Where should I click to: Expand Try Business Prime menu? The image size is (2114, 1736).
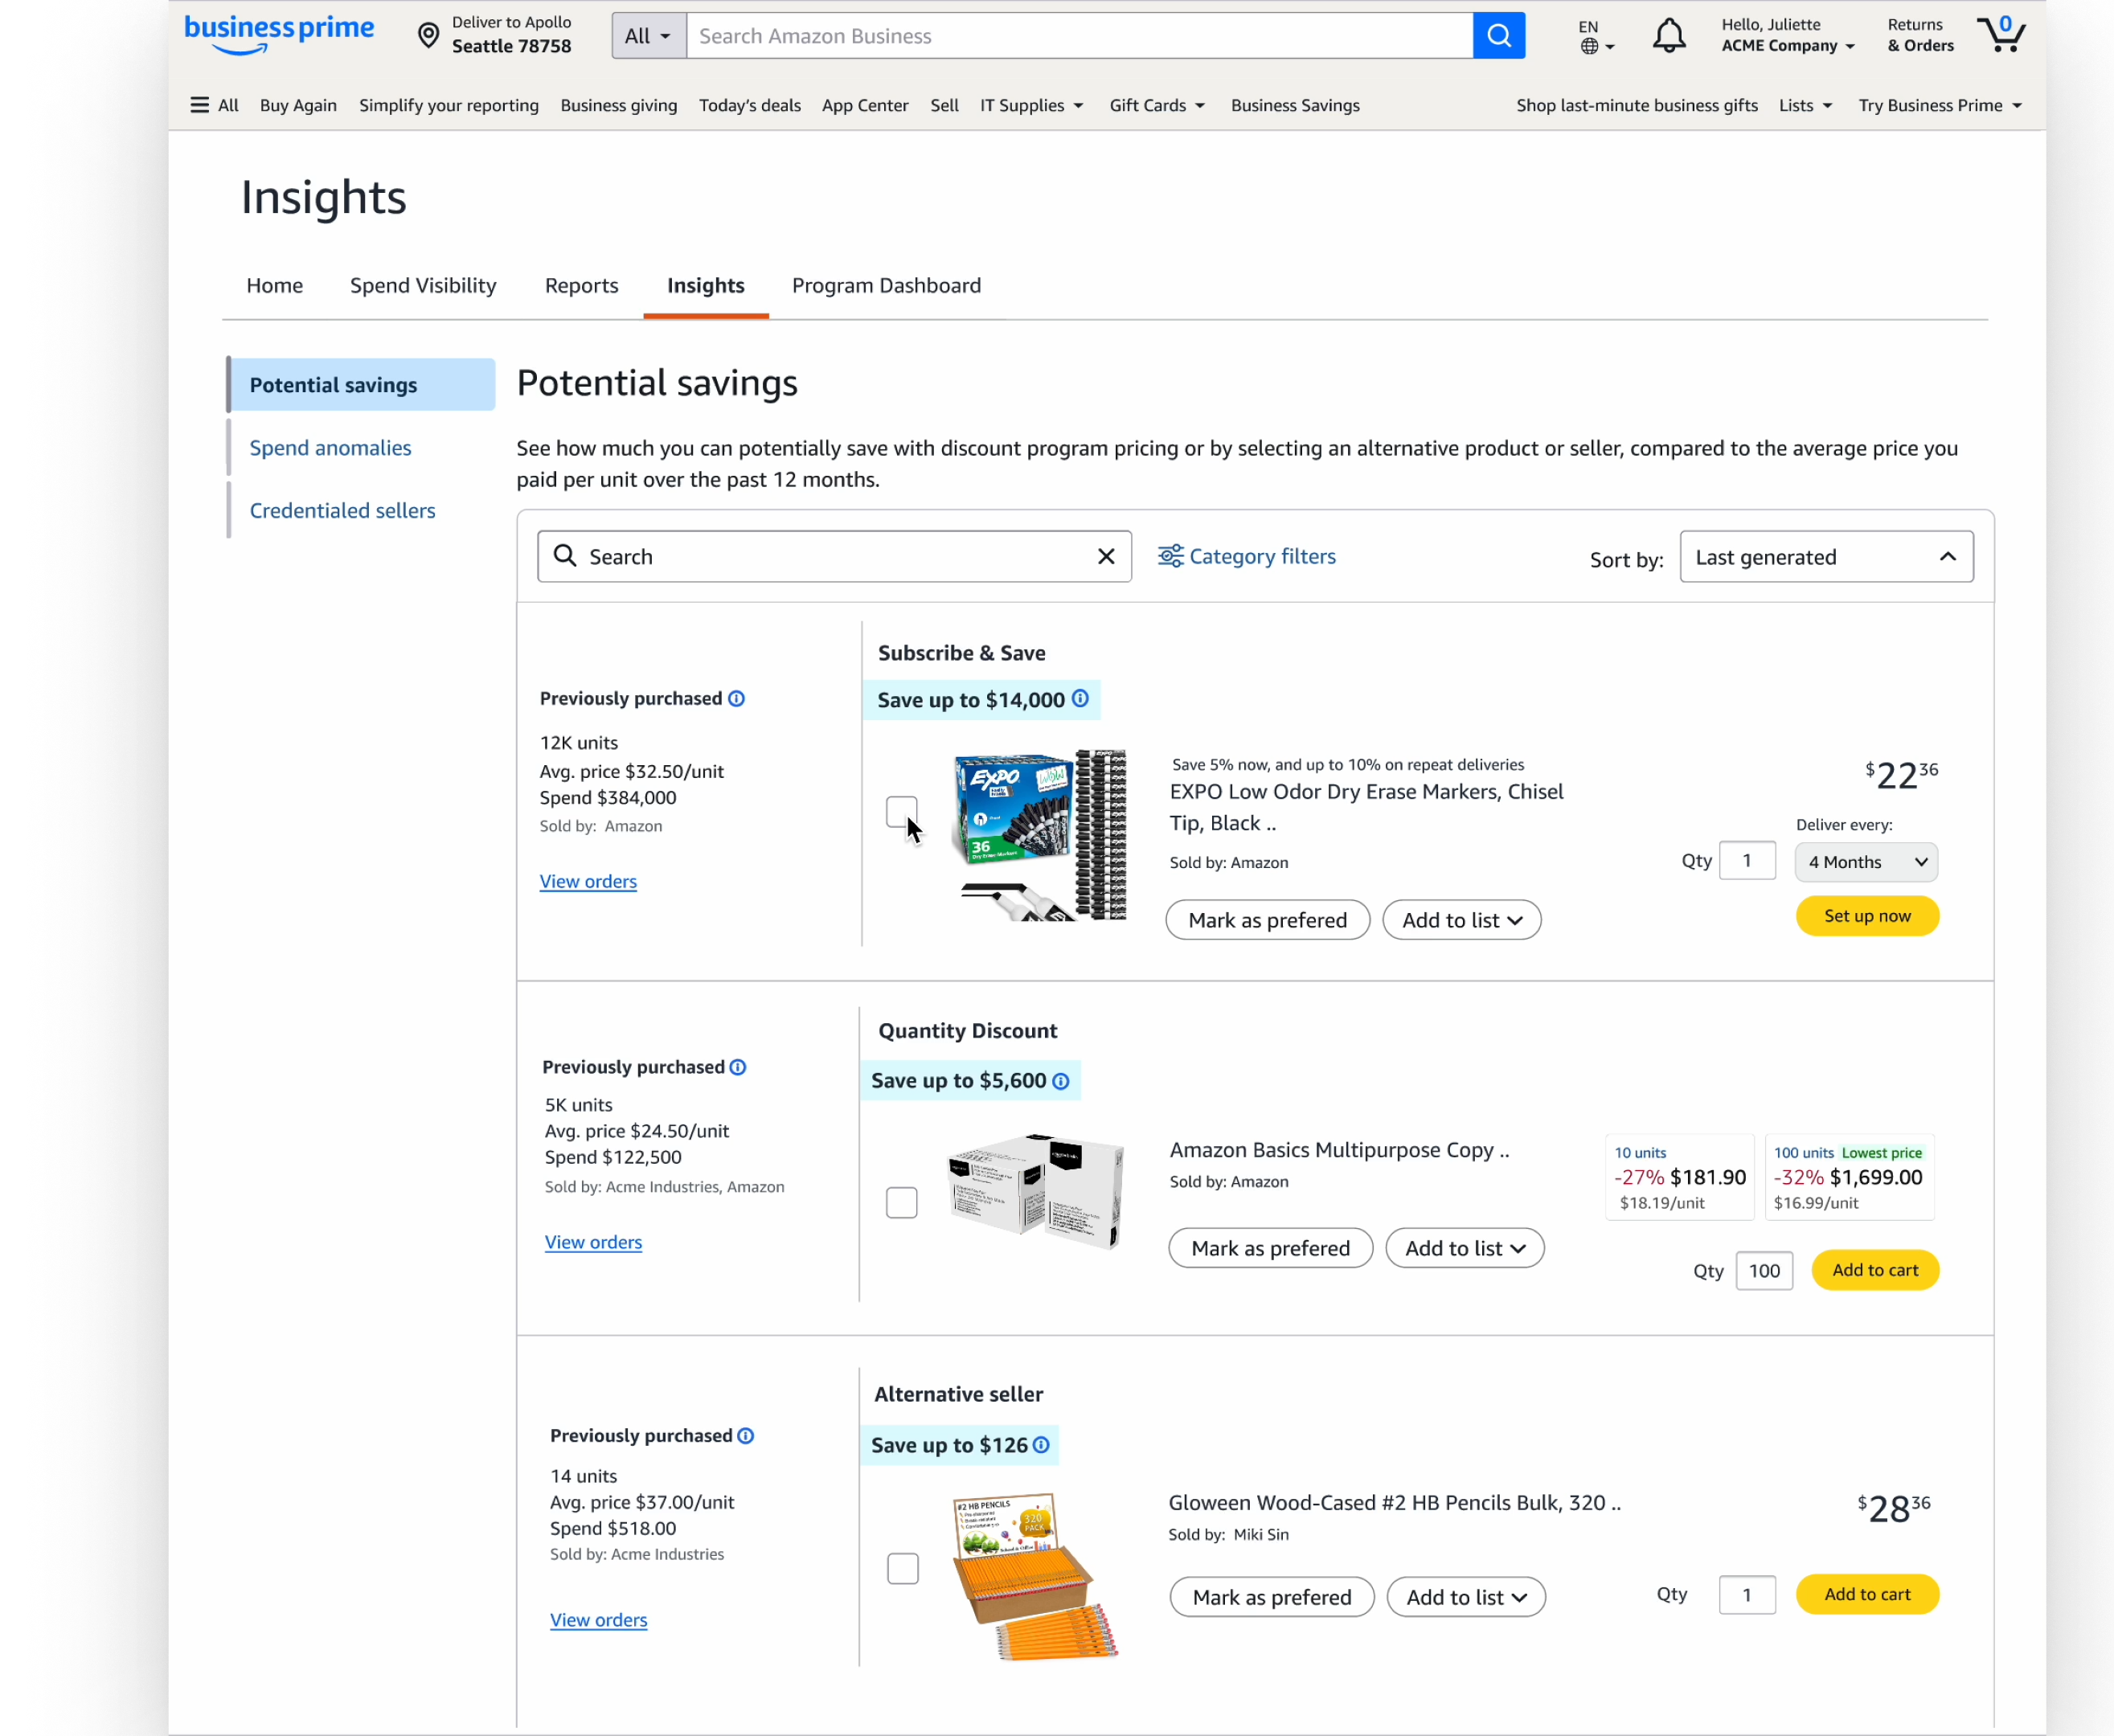click(x=1940, y=105)
